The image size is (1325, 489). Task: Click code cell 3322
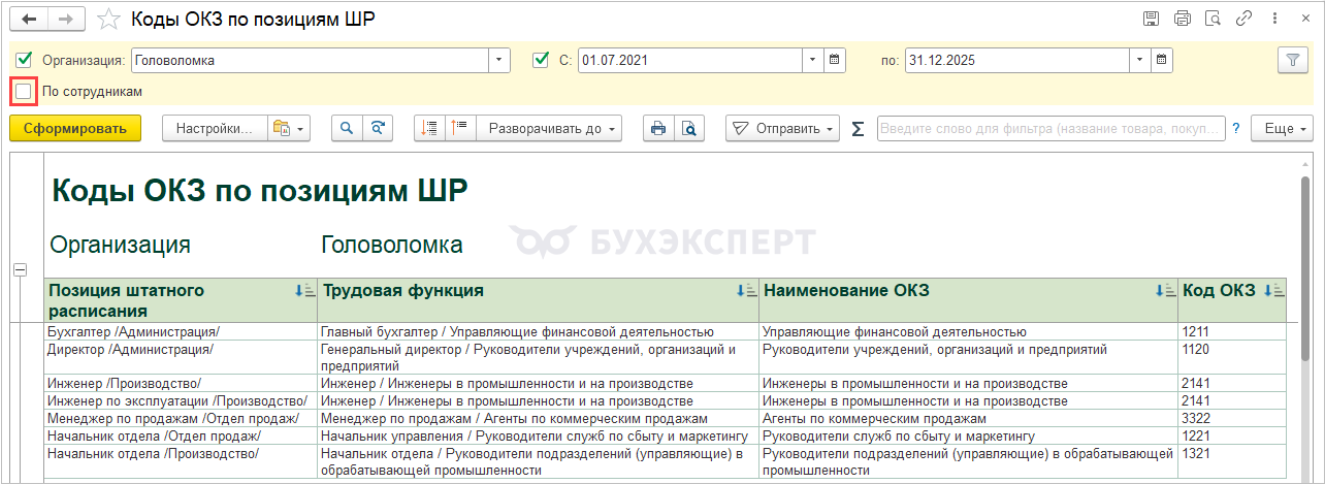pos(1233,418)
